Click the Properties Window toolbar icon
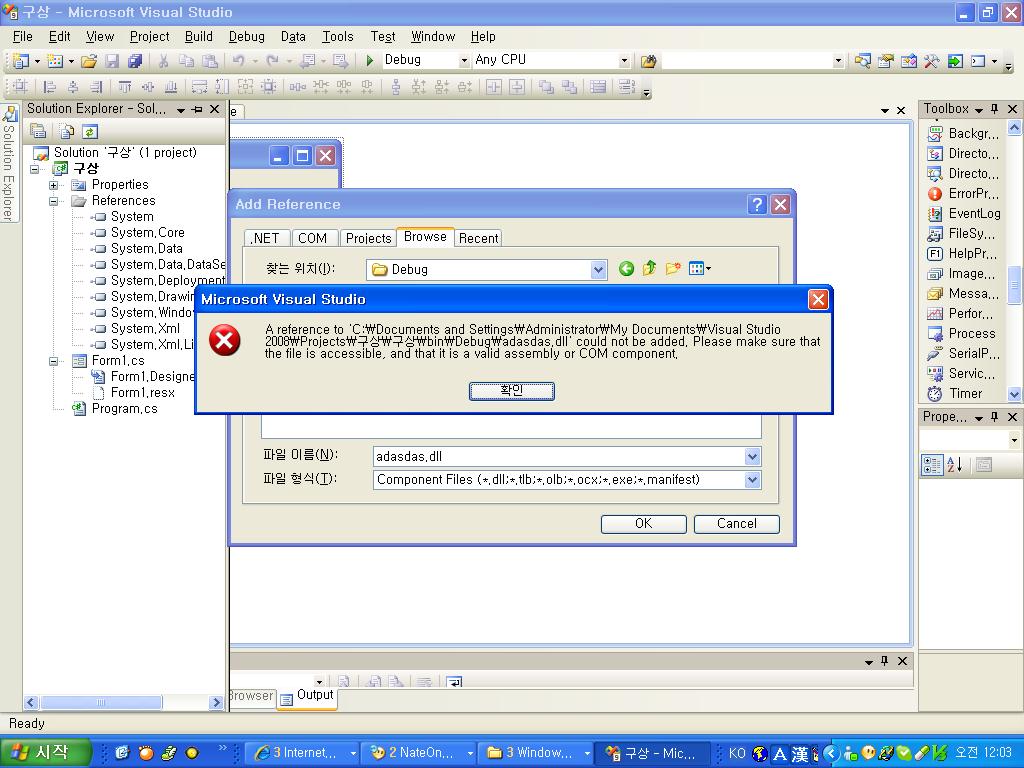Screen dimensions: 1024x768 click(x=886, y=61)
